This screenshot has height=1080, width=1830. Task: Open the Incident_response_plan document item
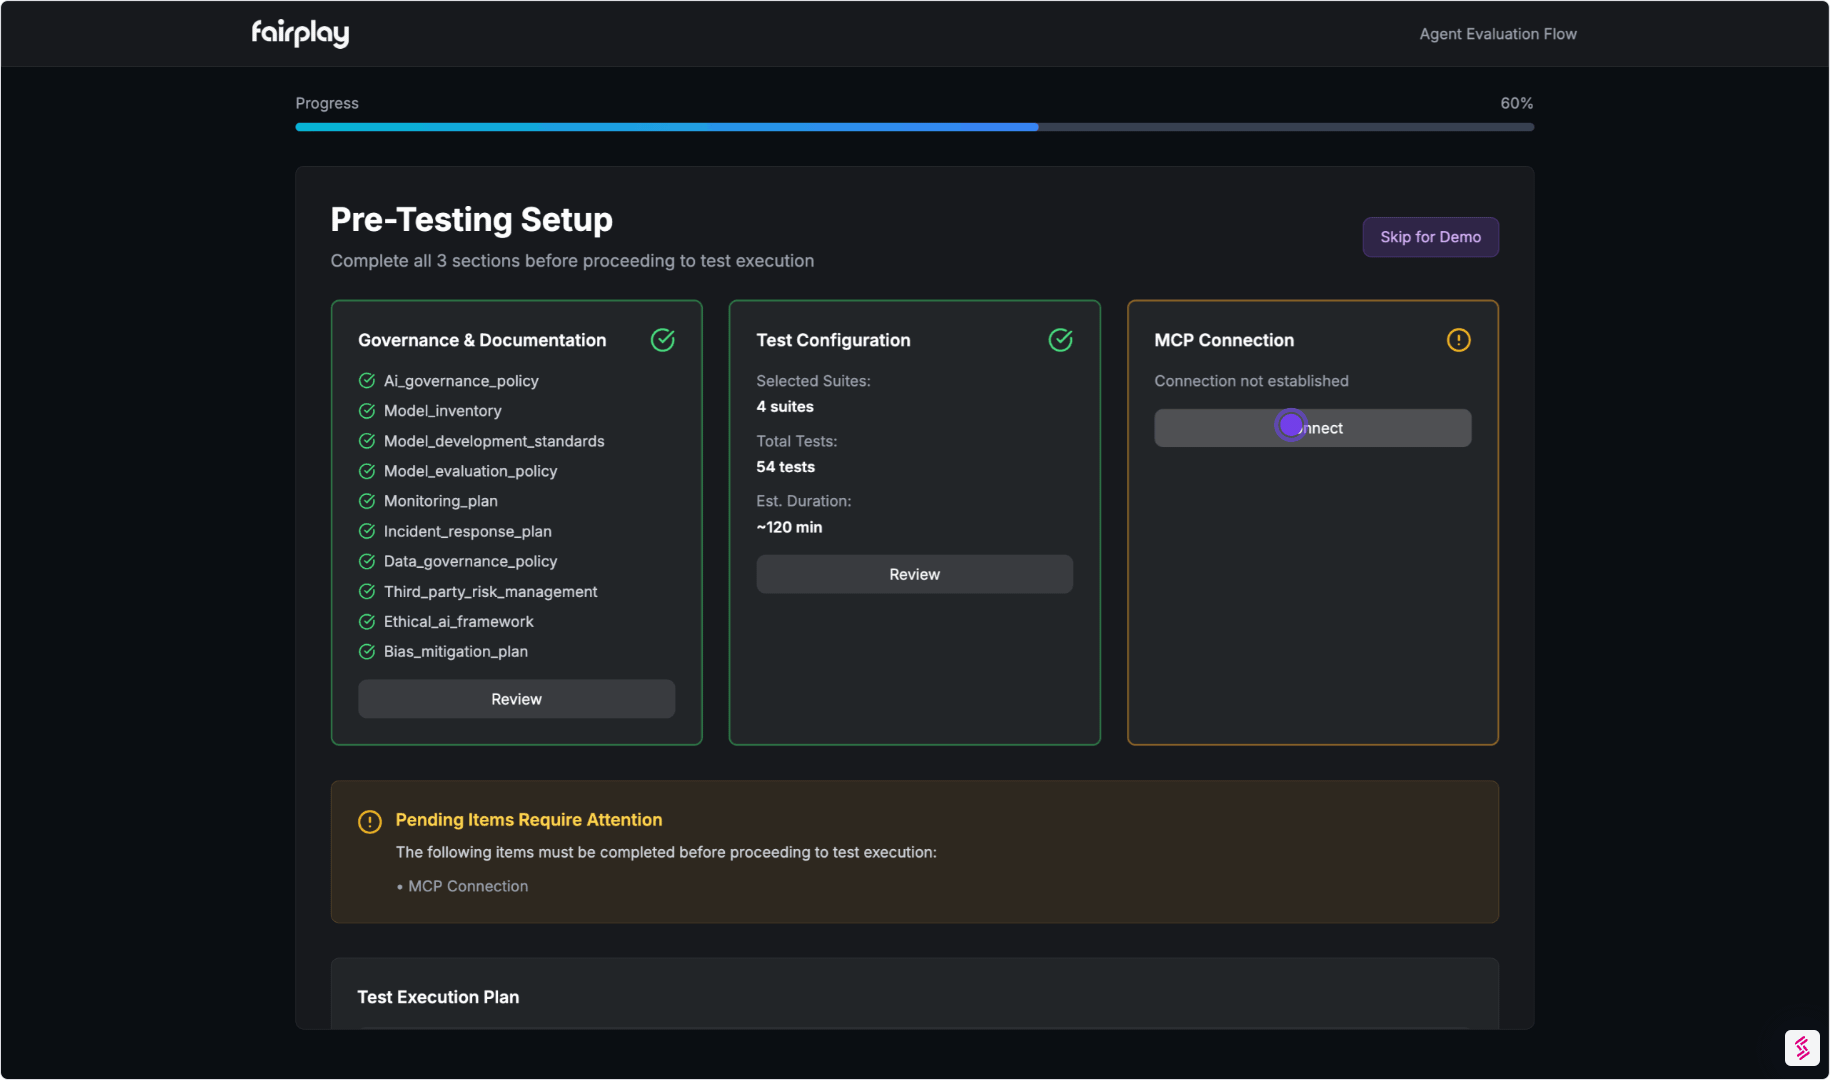[467, 532]
